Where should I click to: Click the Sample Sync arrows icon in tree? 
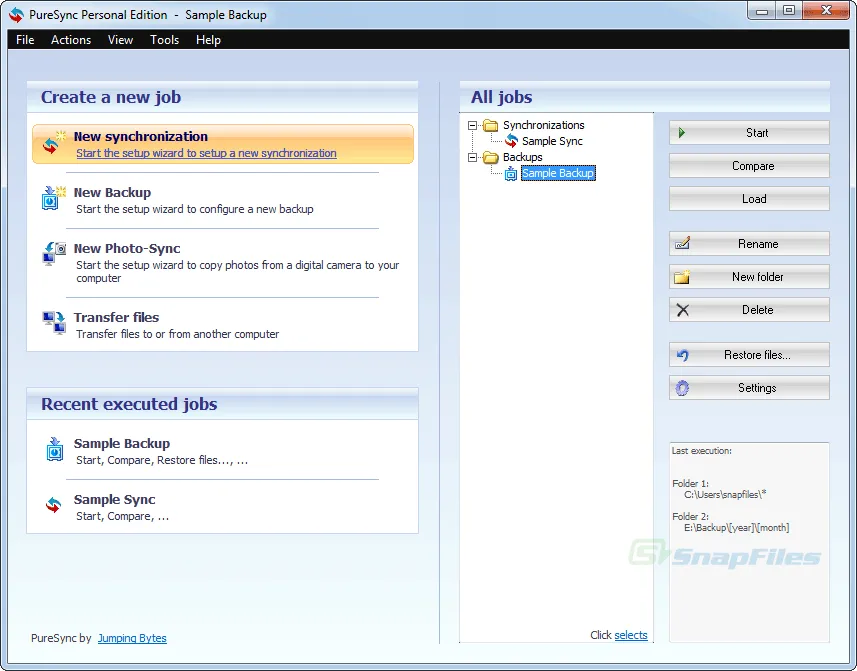click(x=511, y=141)
